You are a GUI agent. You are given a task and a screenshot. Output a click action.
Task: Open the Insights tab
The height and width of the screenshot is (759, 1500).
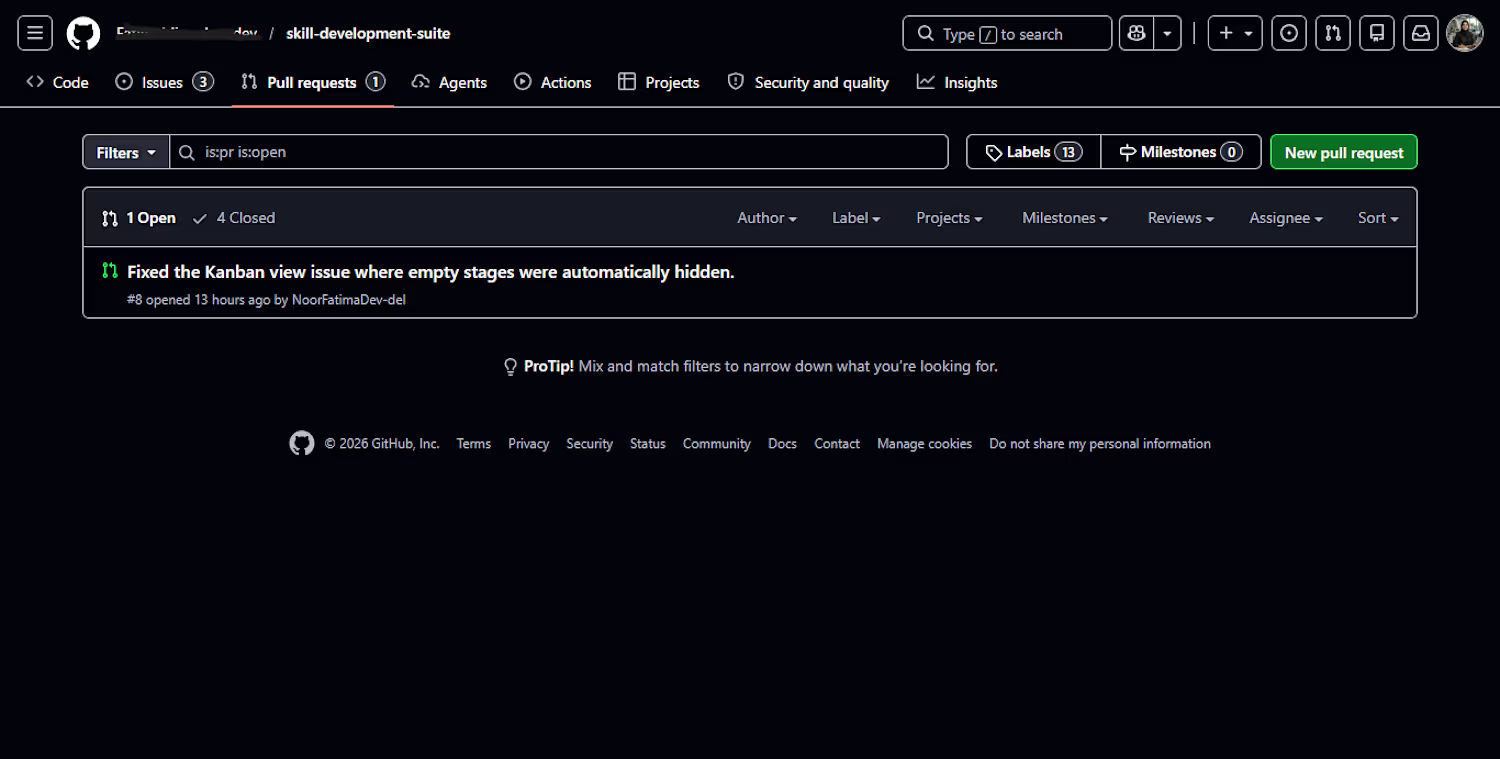point(957,82)
